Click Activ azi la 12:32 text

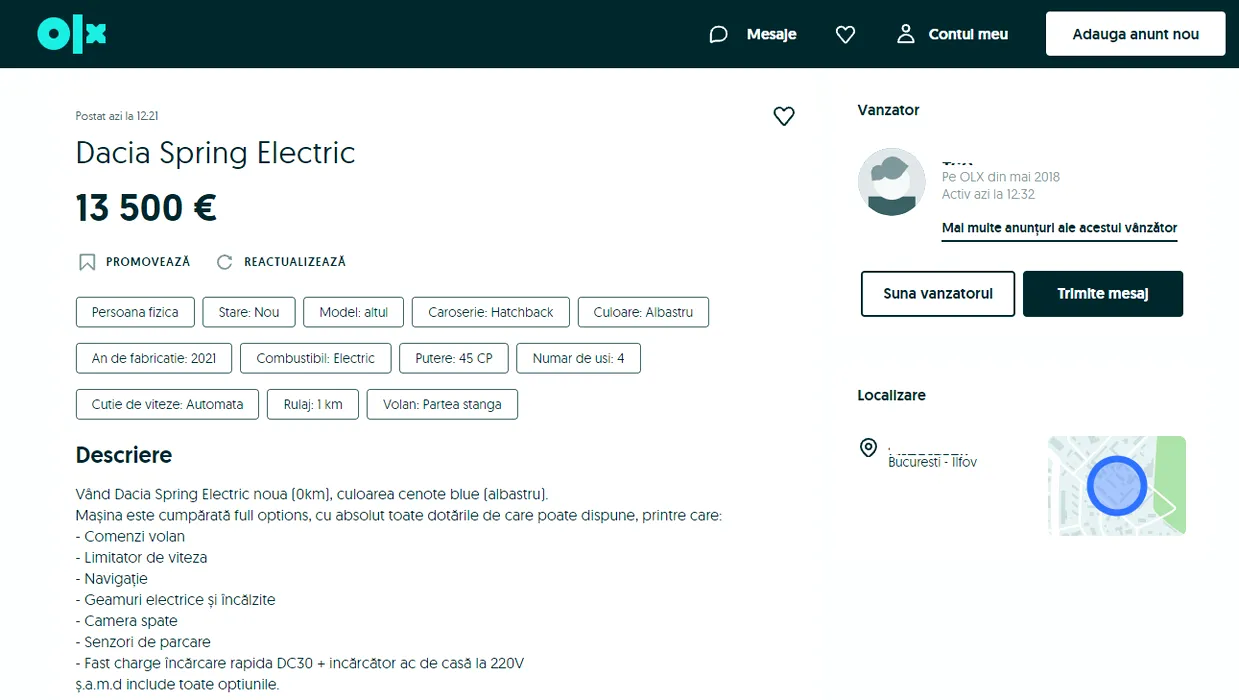click(988, 194)
